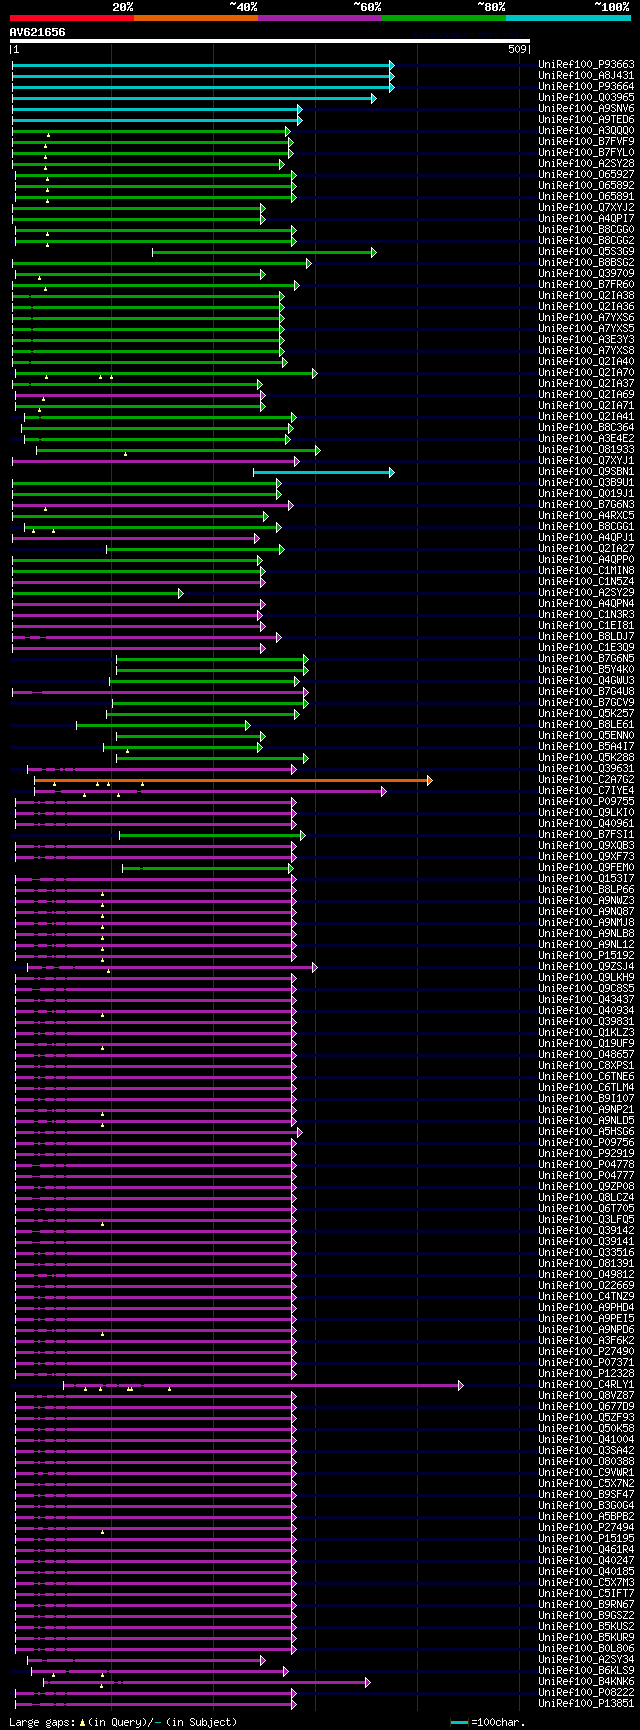This screenshot has width=640, height=1730.
Task: Select hit UniRef100_Q9ZSJ4
Action: pyautogui.click(x=586, y=967)
